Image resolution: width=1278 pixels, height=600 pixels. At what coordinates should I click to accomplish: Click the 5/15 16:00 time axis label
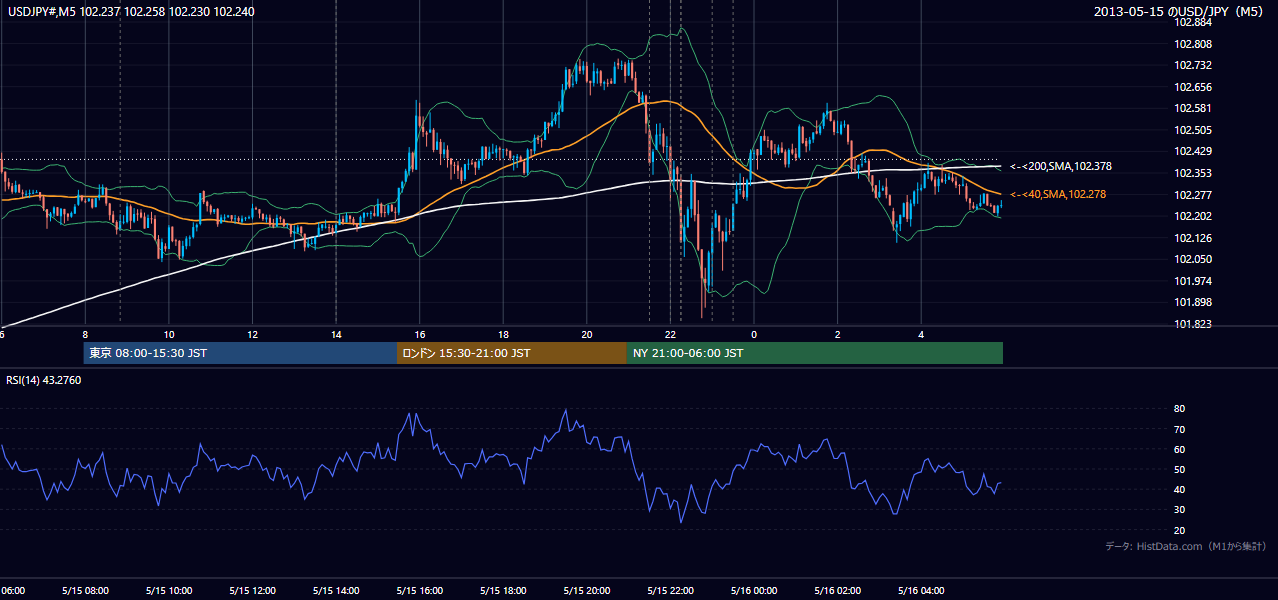coord(420,590)
